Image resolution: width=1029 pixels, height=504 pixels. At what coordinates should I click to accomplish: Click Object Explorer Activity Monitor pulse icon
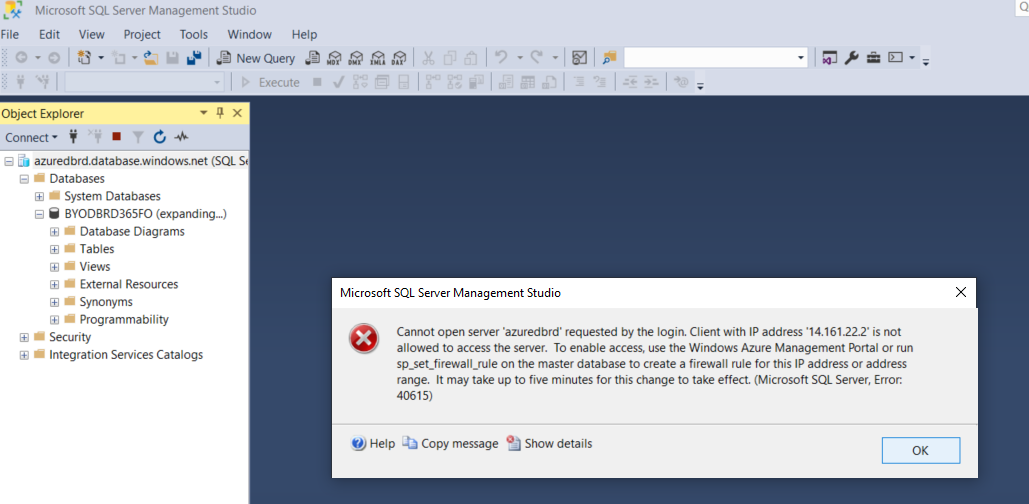pos(181,136)
